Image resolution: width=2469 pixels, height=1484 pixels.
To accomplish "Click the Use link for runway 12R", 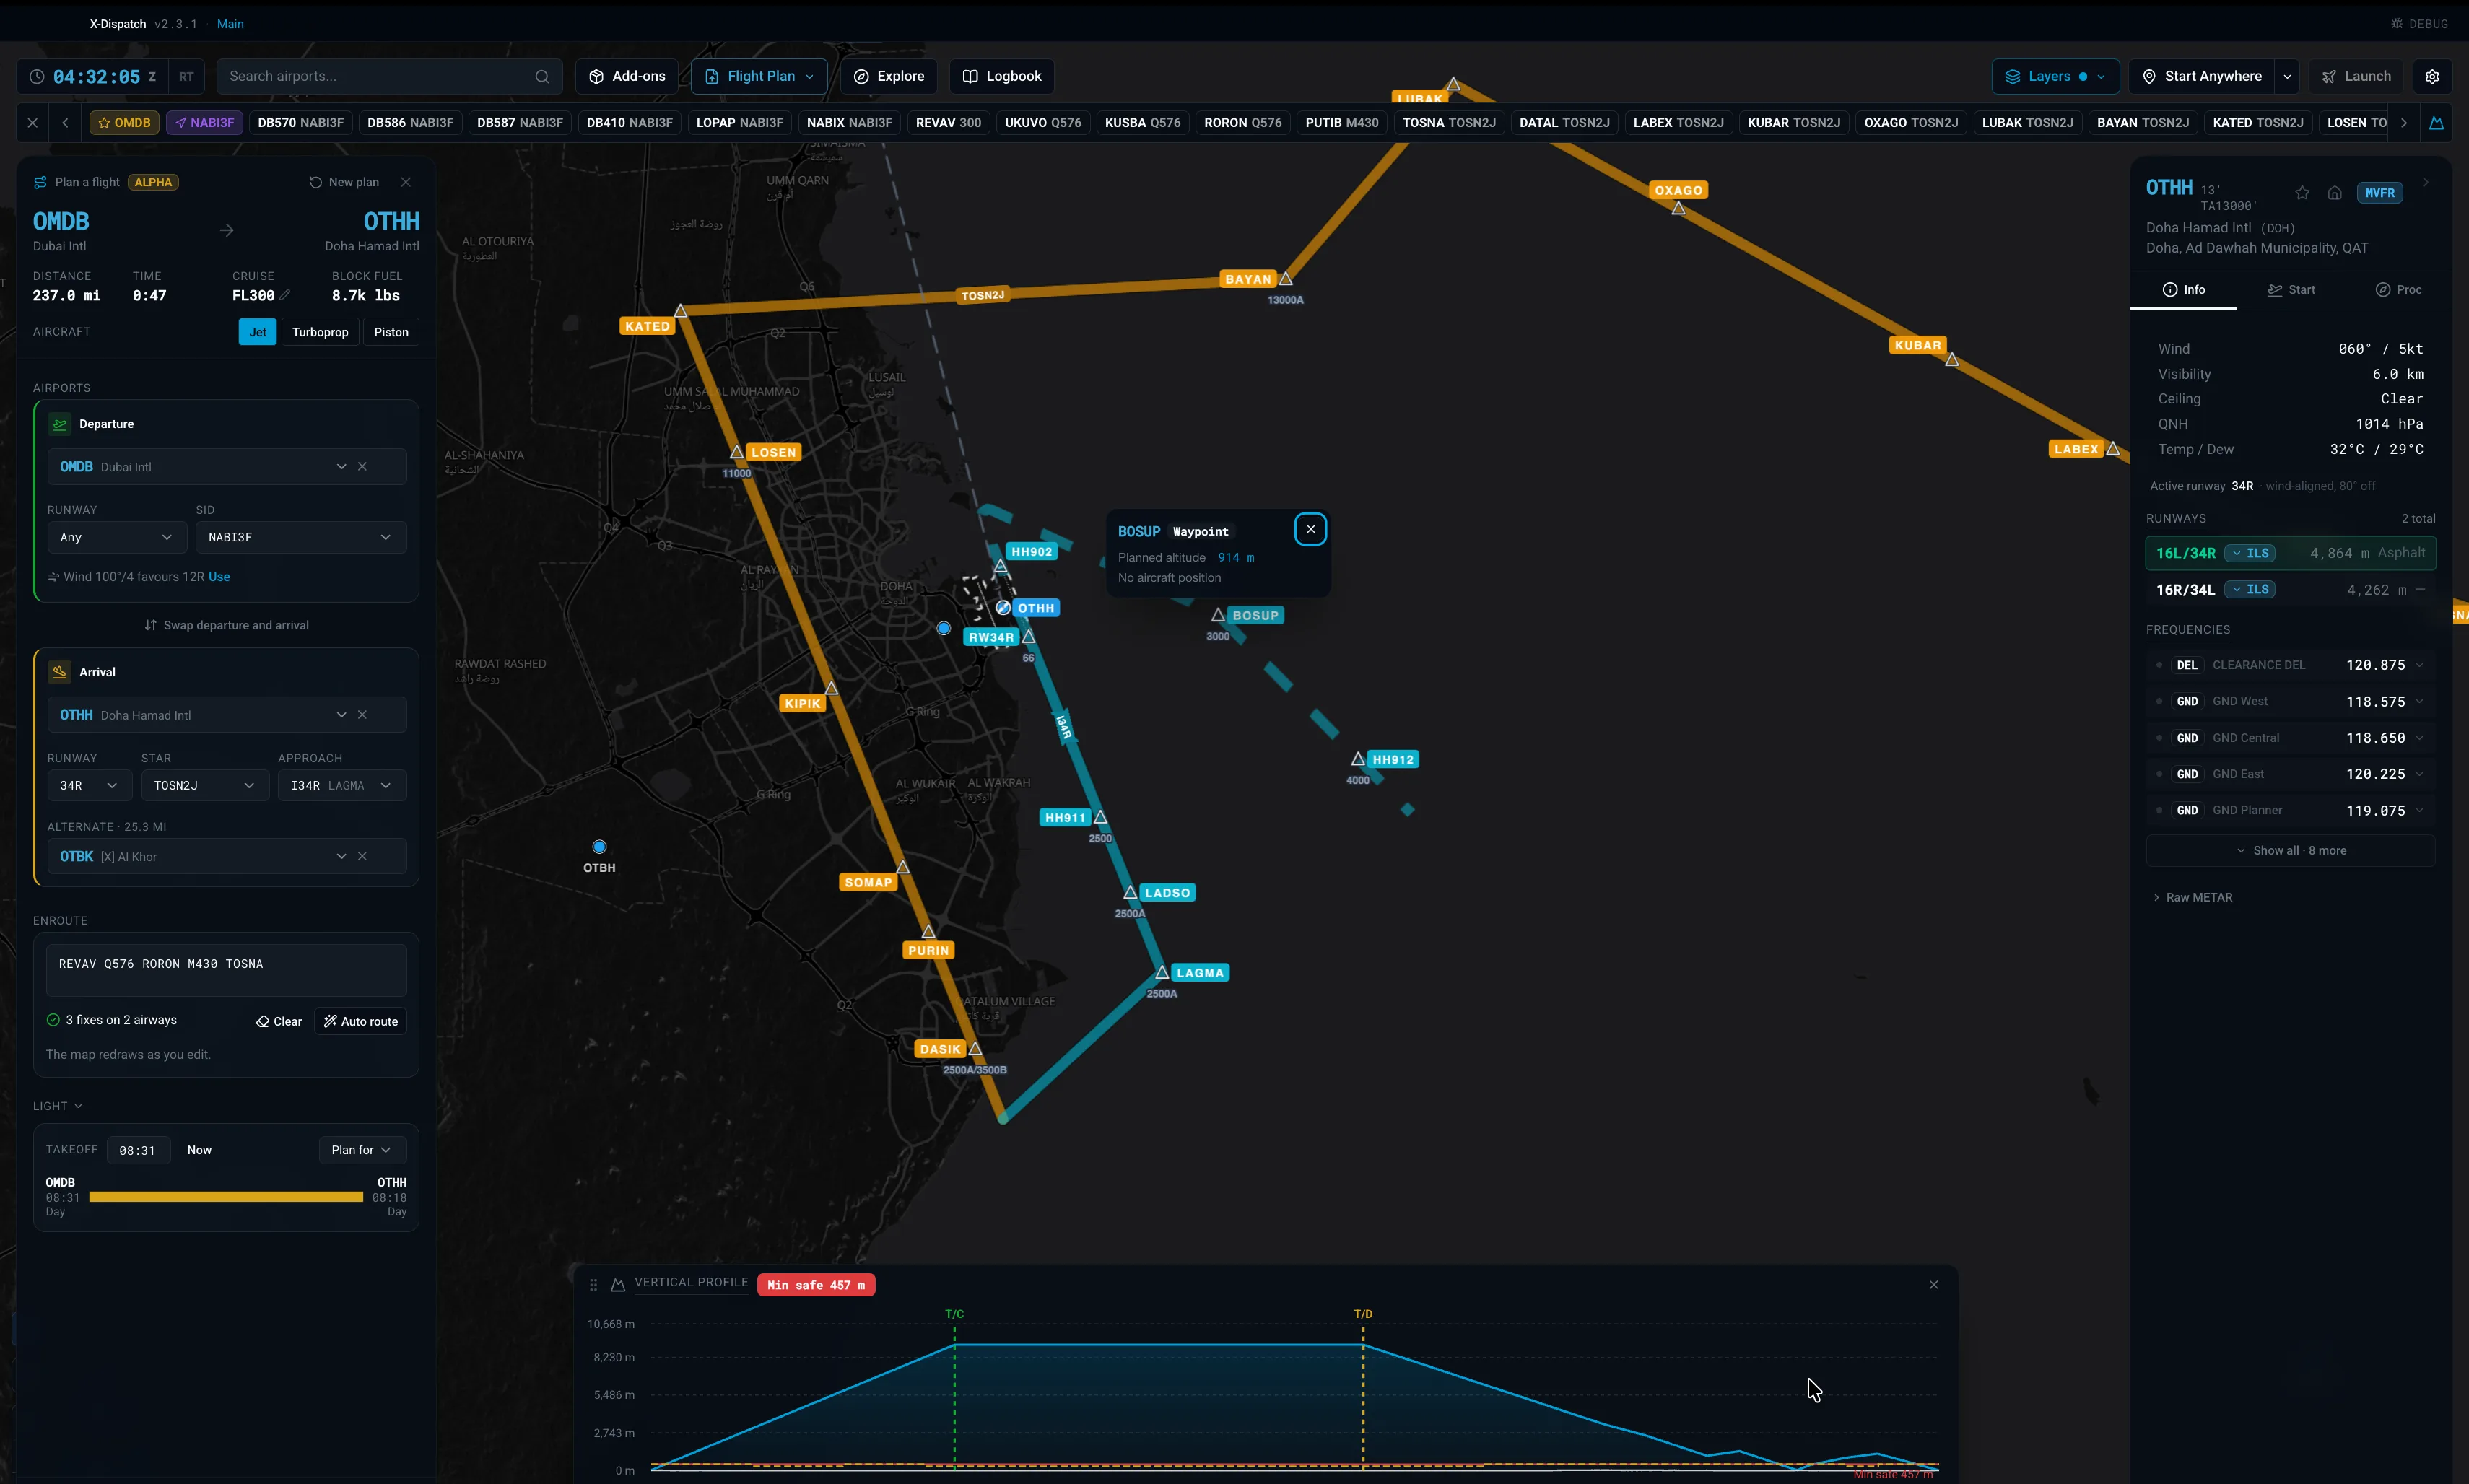I will (x=219, y=577).
